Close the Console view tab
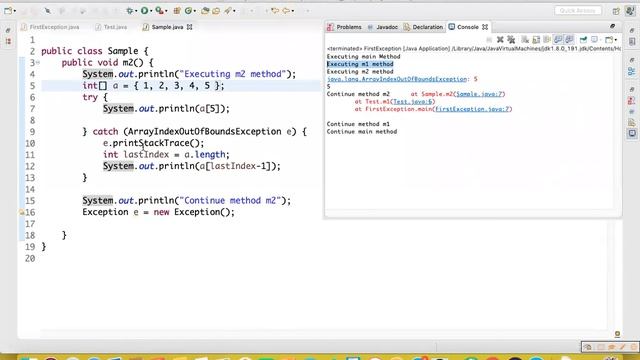The width and height of the screenshot is (640, 360). pyautogui.click(x=485, y=27)
